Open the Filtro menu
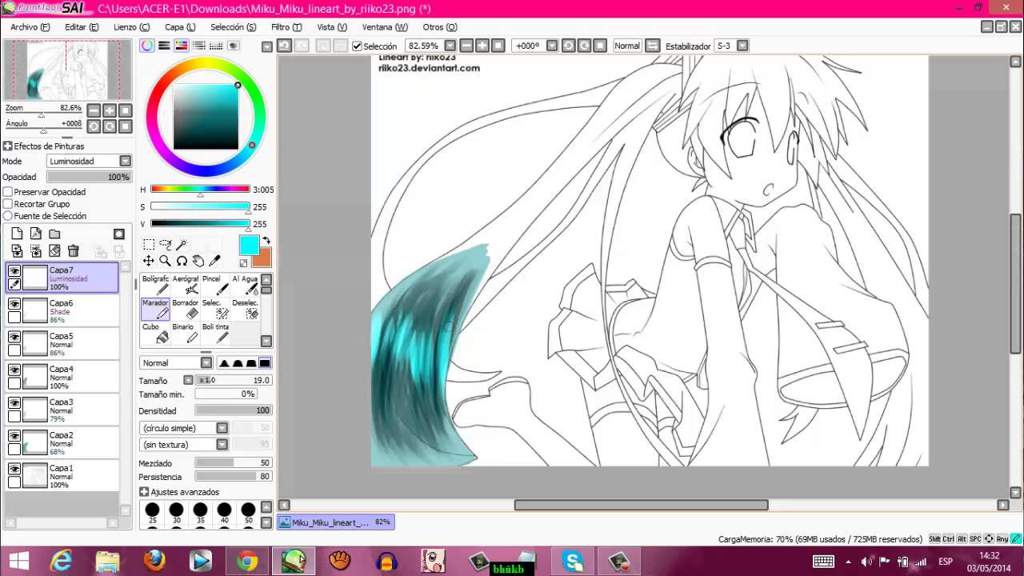The image size is (1024, 576). tap(286, 27)
